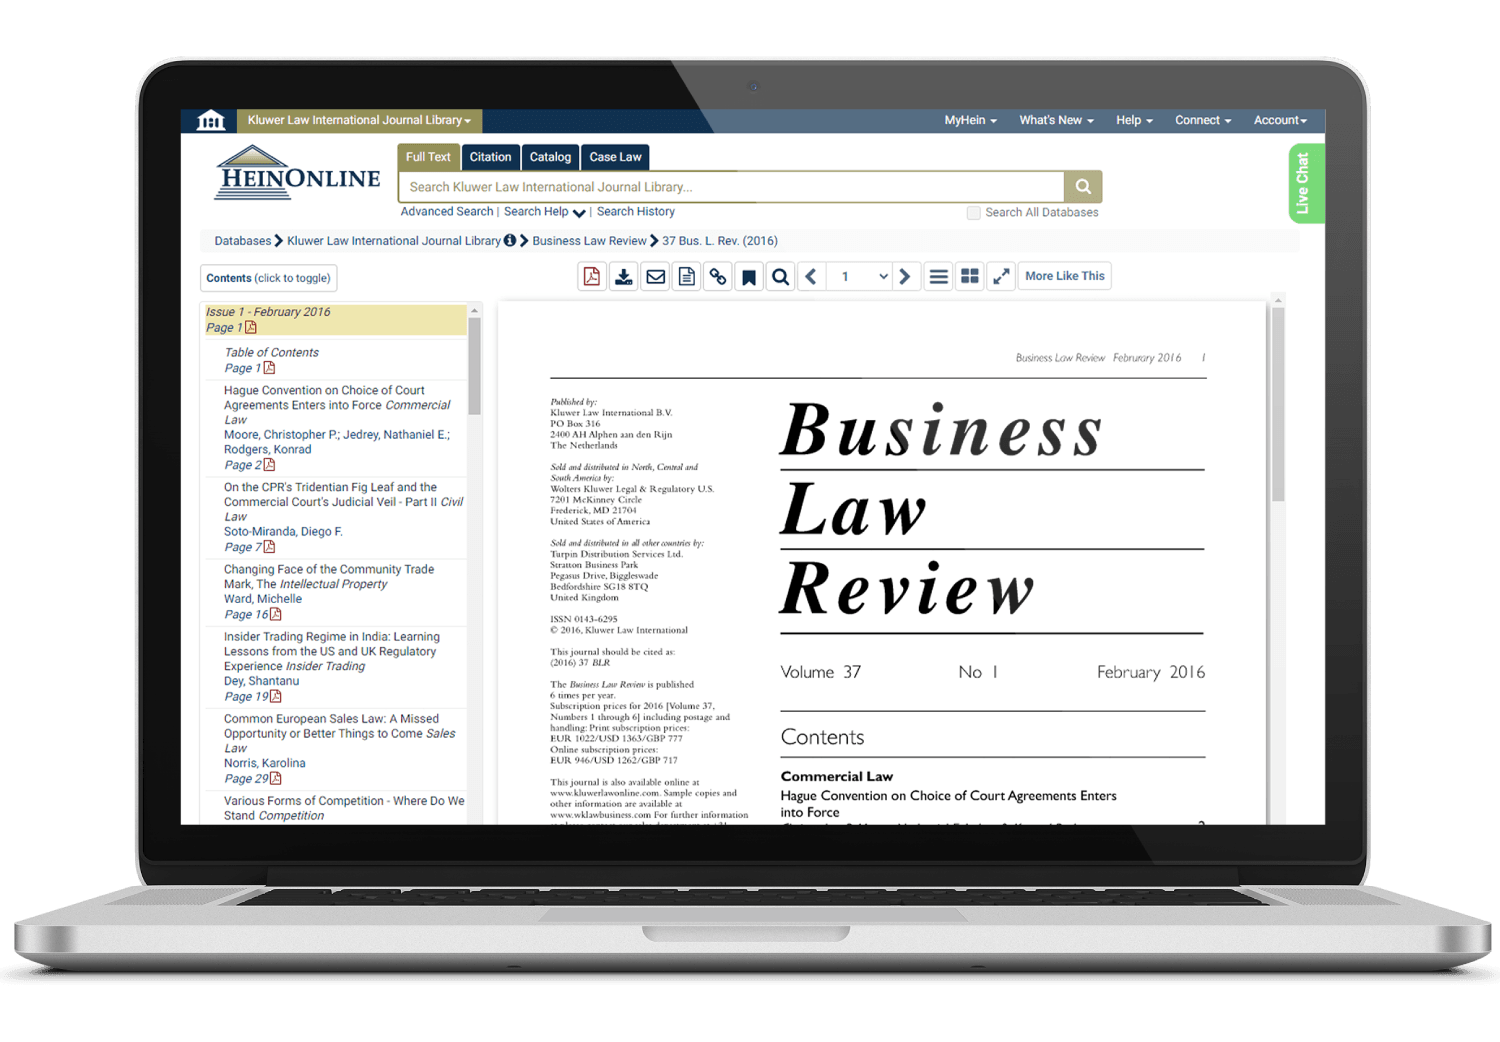Image resolution: width=1500 pixels, height=1042 pixels.
Task: Select the Catalog search tab
Action: click(550, 157)
